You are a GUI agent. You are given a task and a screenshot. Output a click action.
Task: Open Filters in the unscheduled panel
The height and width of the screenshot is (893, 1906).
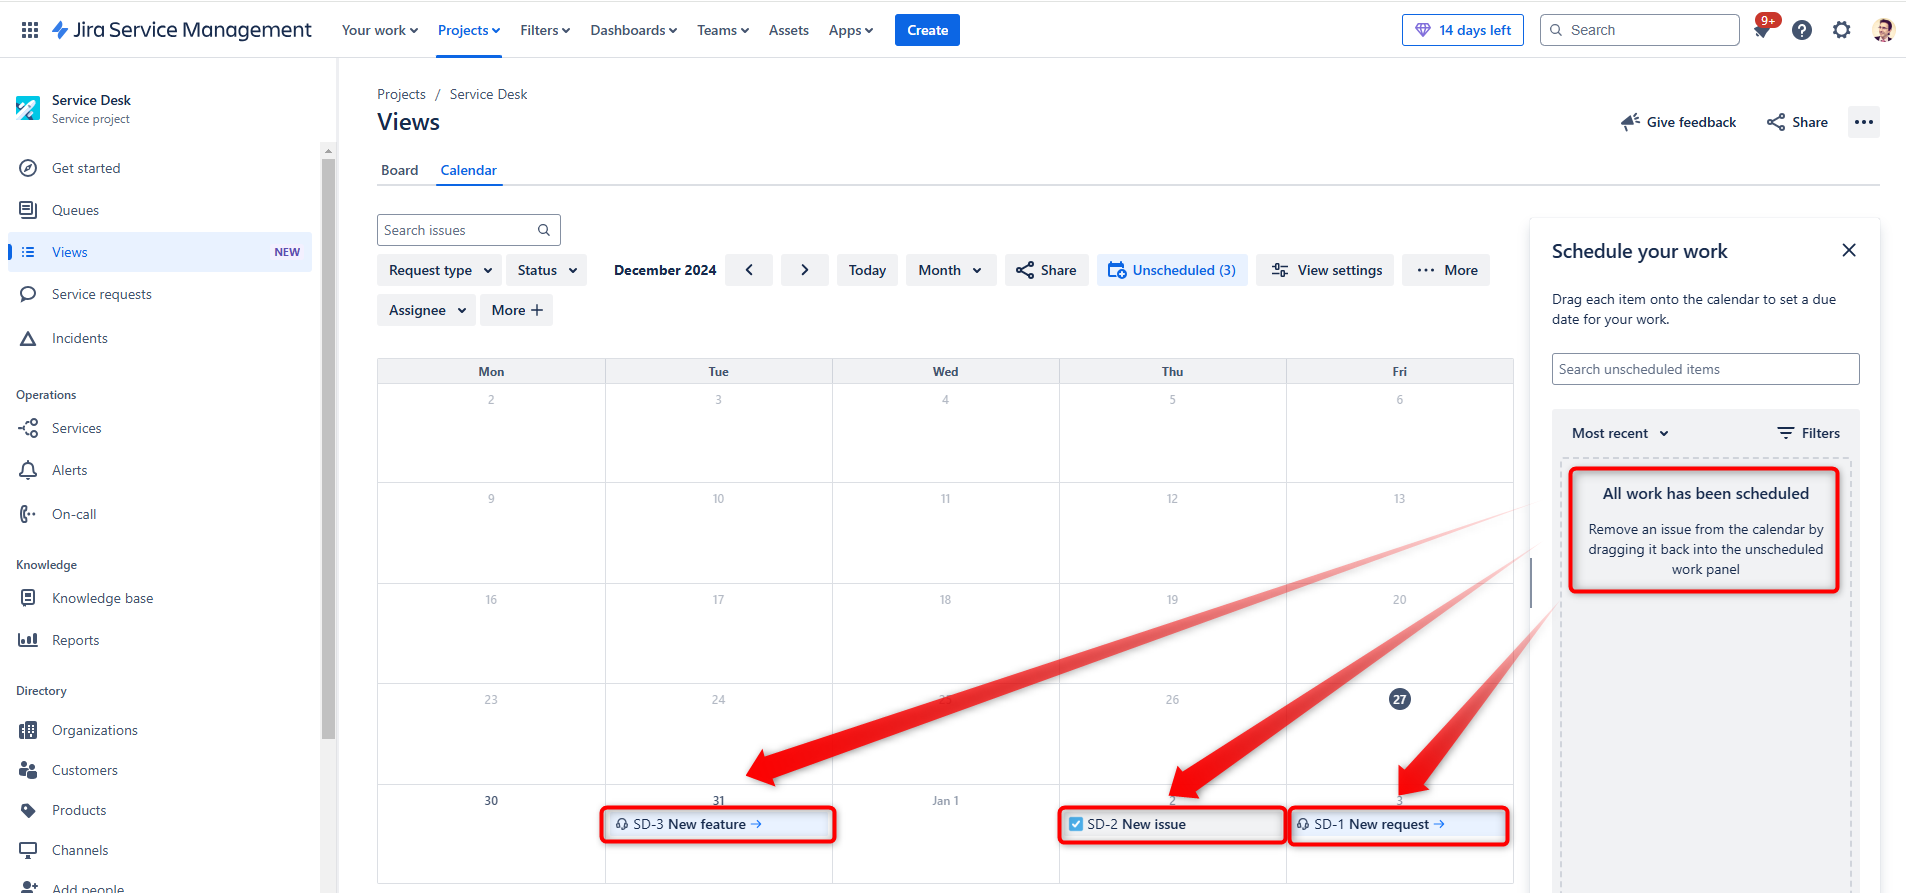point(1808,433)
